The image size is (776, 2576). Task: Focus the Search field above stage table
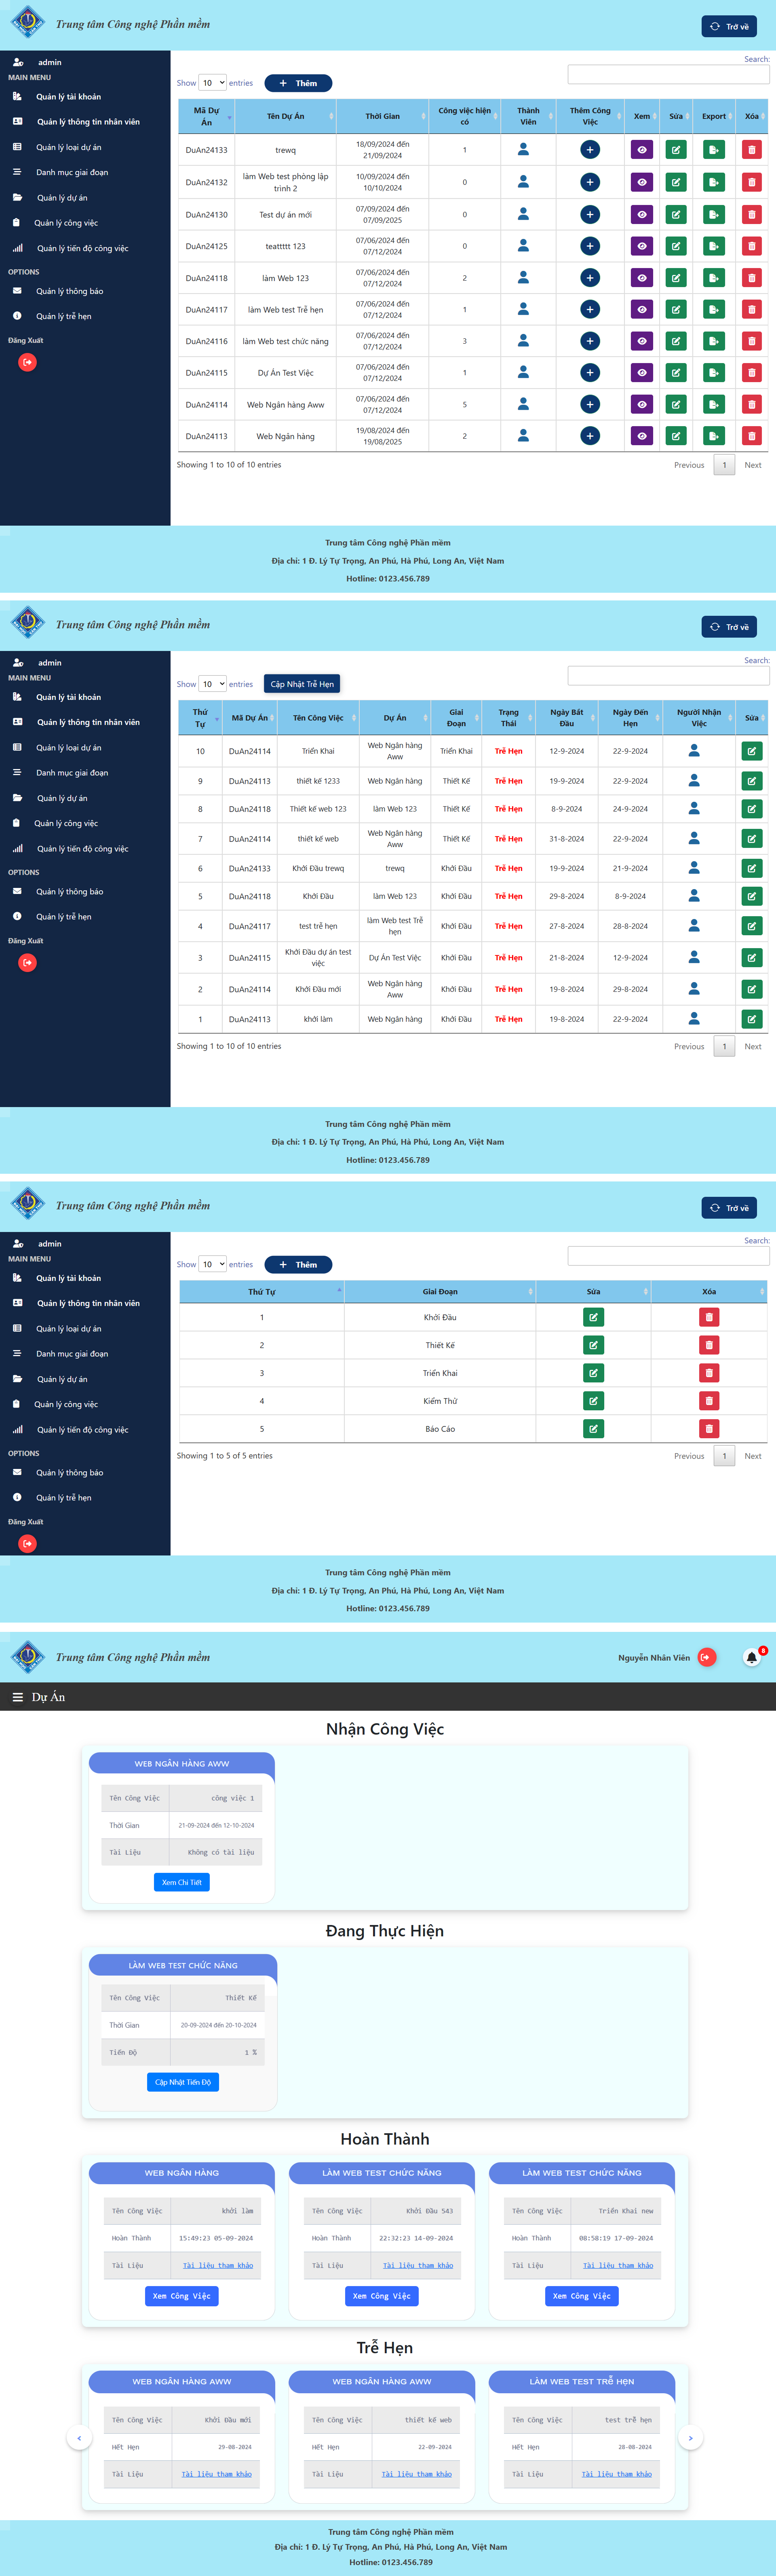(669, 1255)
